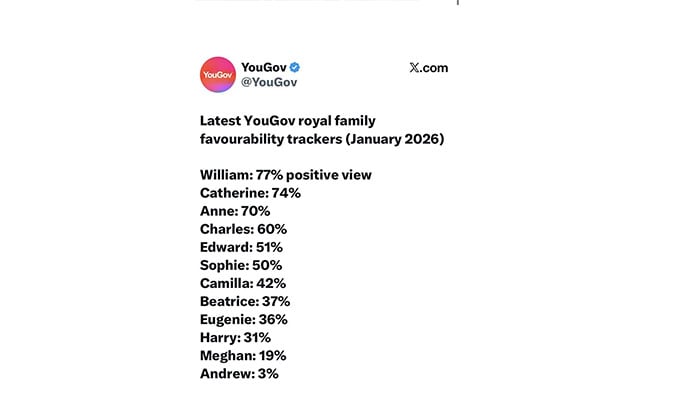This screenshot has height=400, width=700.
Task: Select the Camilla 42% line
Action: [x=243, y=283]
